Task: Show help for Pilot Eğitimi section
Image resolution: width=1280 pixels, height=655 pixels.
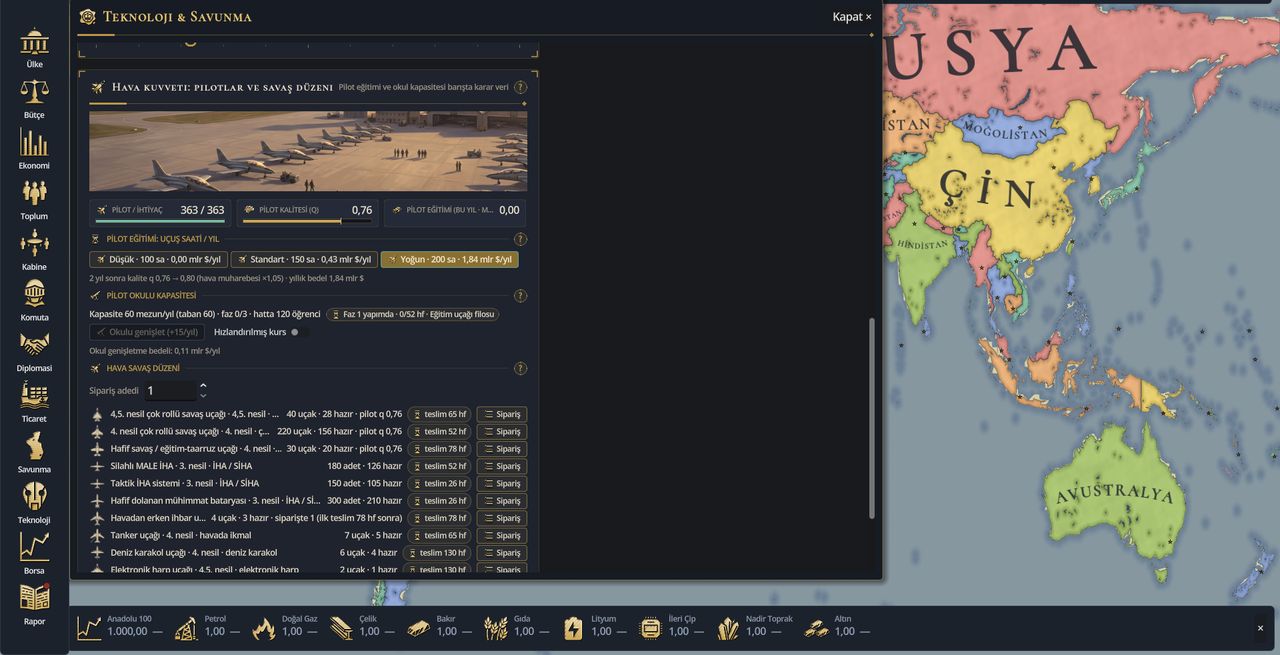Action: [520, 239]
